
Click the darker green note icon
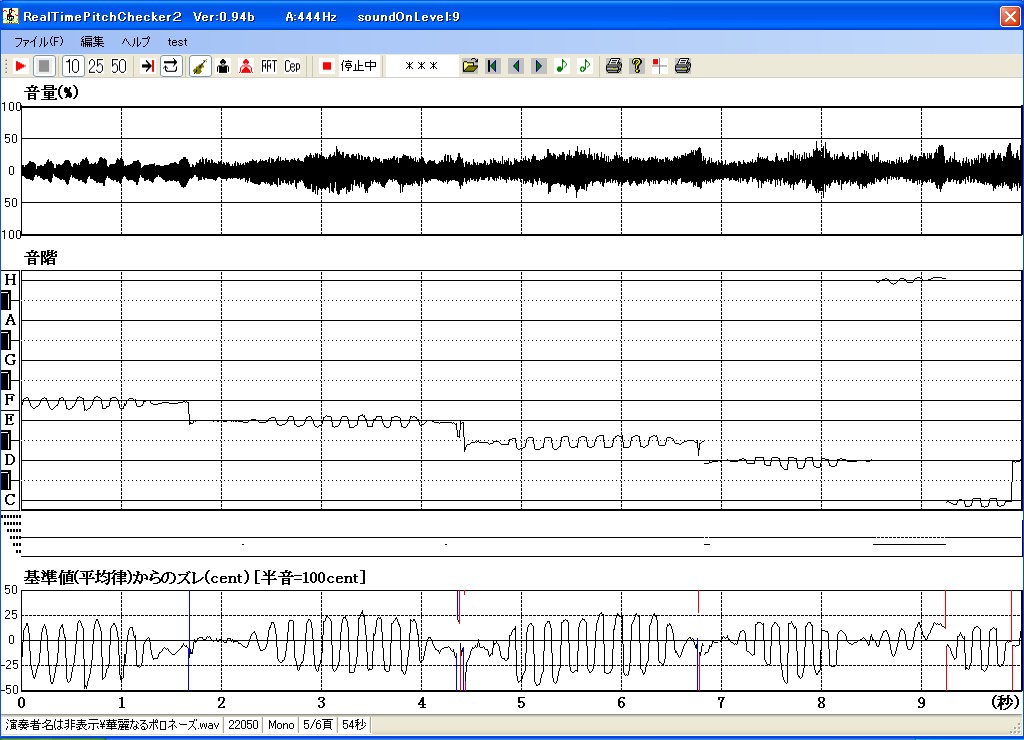pyautogui.click(x=562, y=66)
